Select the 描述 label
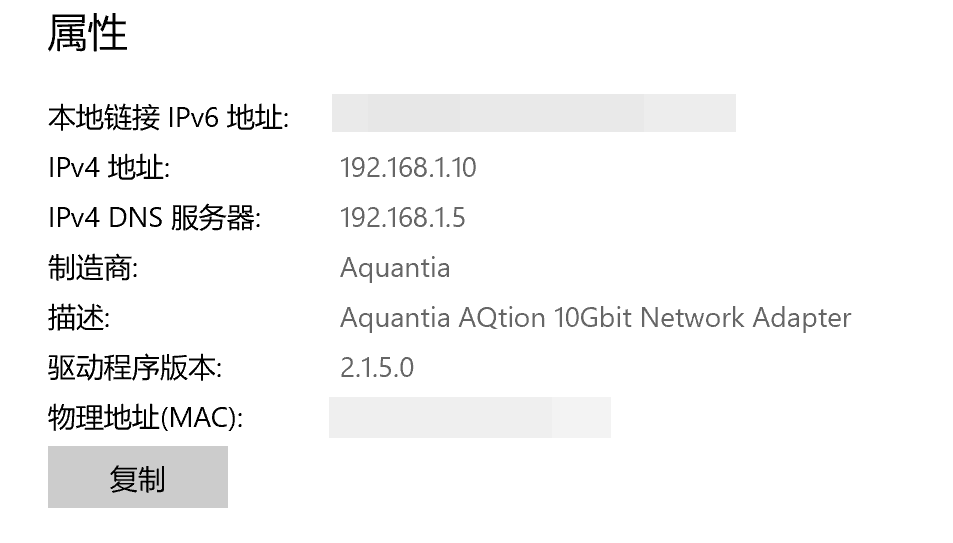Viewport: 953px width, 543px height. click(x=79, y=317)
